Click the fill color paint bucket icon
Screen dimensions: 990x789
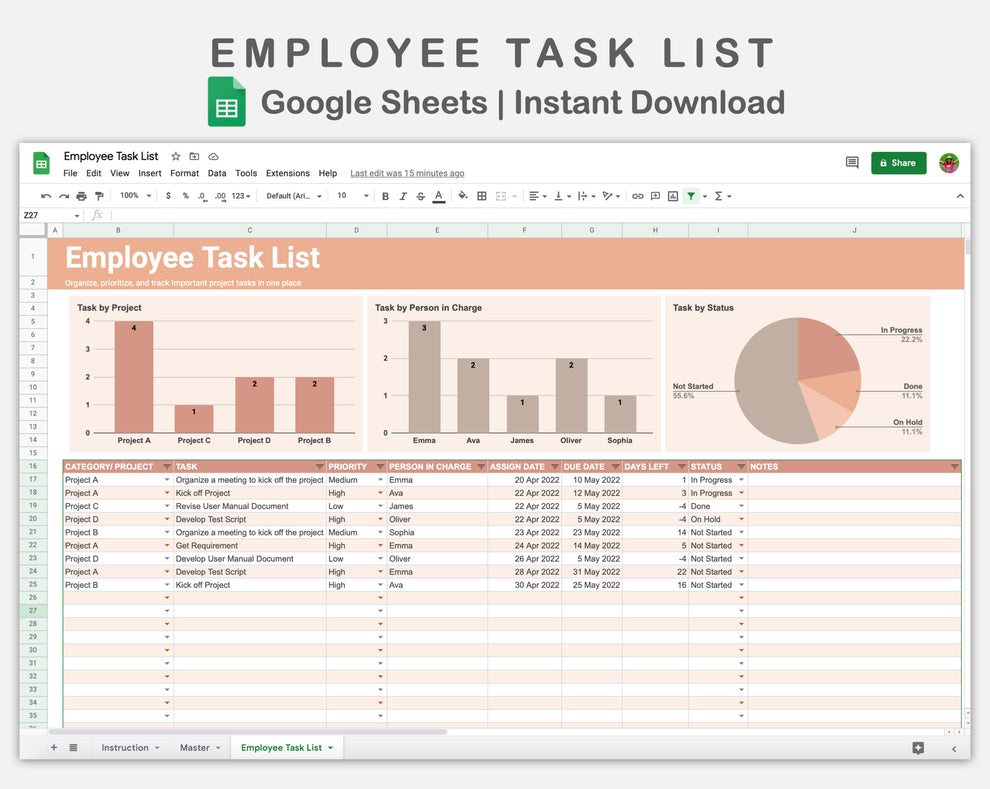(x=463, y=196)
